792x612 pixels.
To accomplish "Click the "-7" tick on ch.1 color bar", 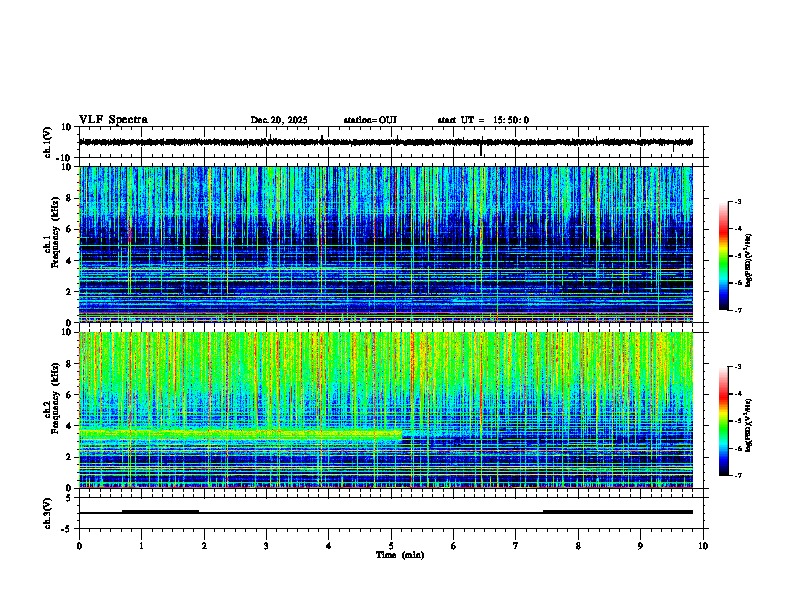I will click(737, 311).
